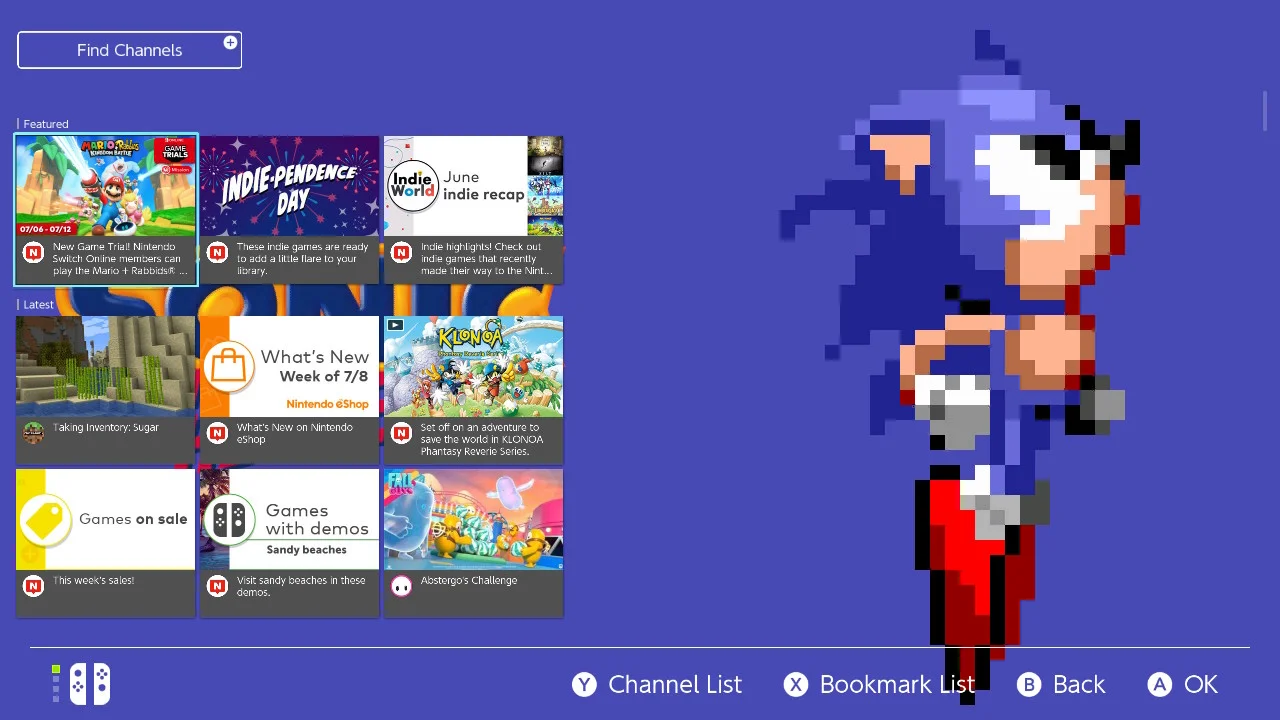Open the Fall Guys Abstergo's Challenge image
Viewport: 1280px width, 720px height.
coord(474,519)
